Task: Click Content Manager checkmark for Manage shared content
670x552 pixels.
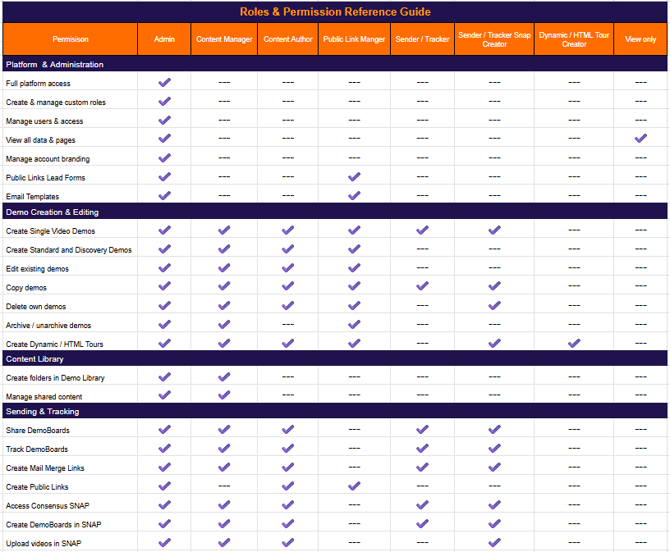Action: (224, 395)
